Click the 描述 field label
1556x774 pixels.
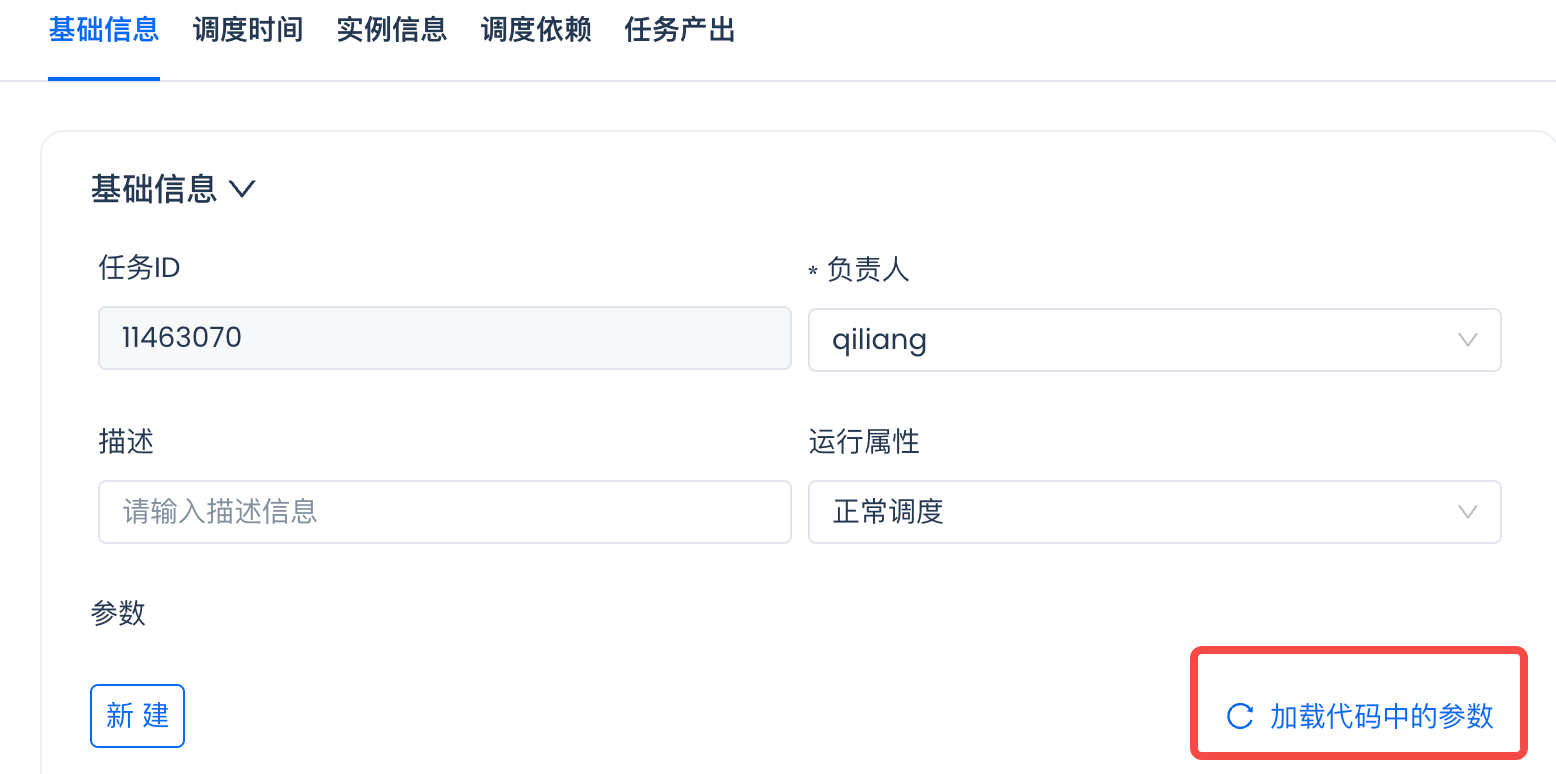[x=126, y=441]
